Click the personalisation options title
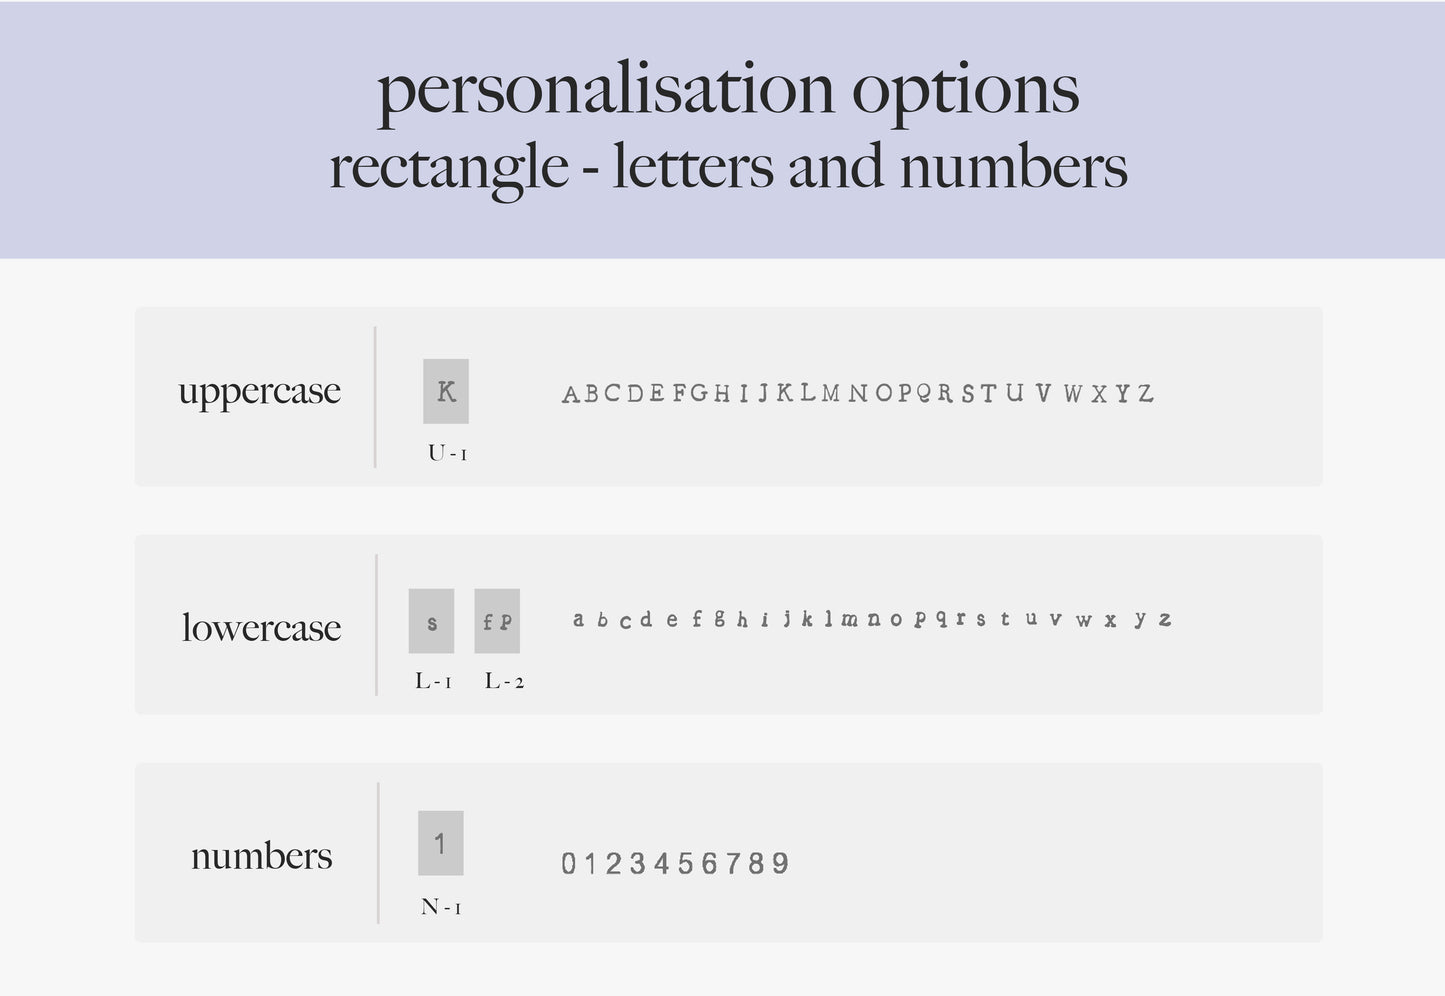Viewport: 1445px width, 996px height. [728, 90]
